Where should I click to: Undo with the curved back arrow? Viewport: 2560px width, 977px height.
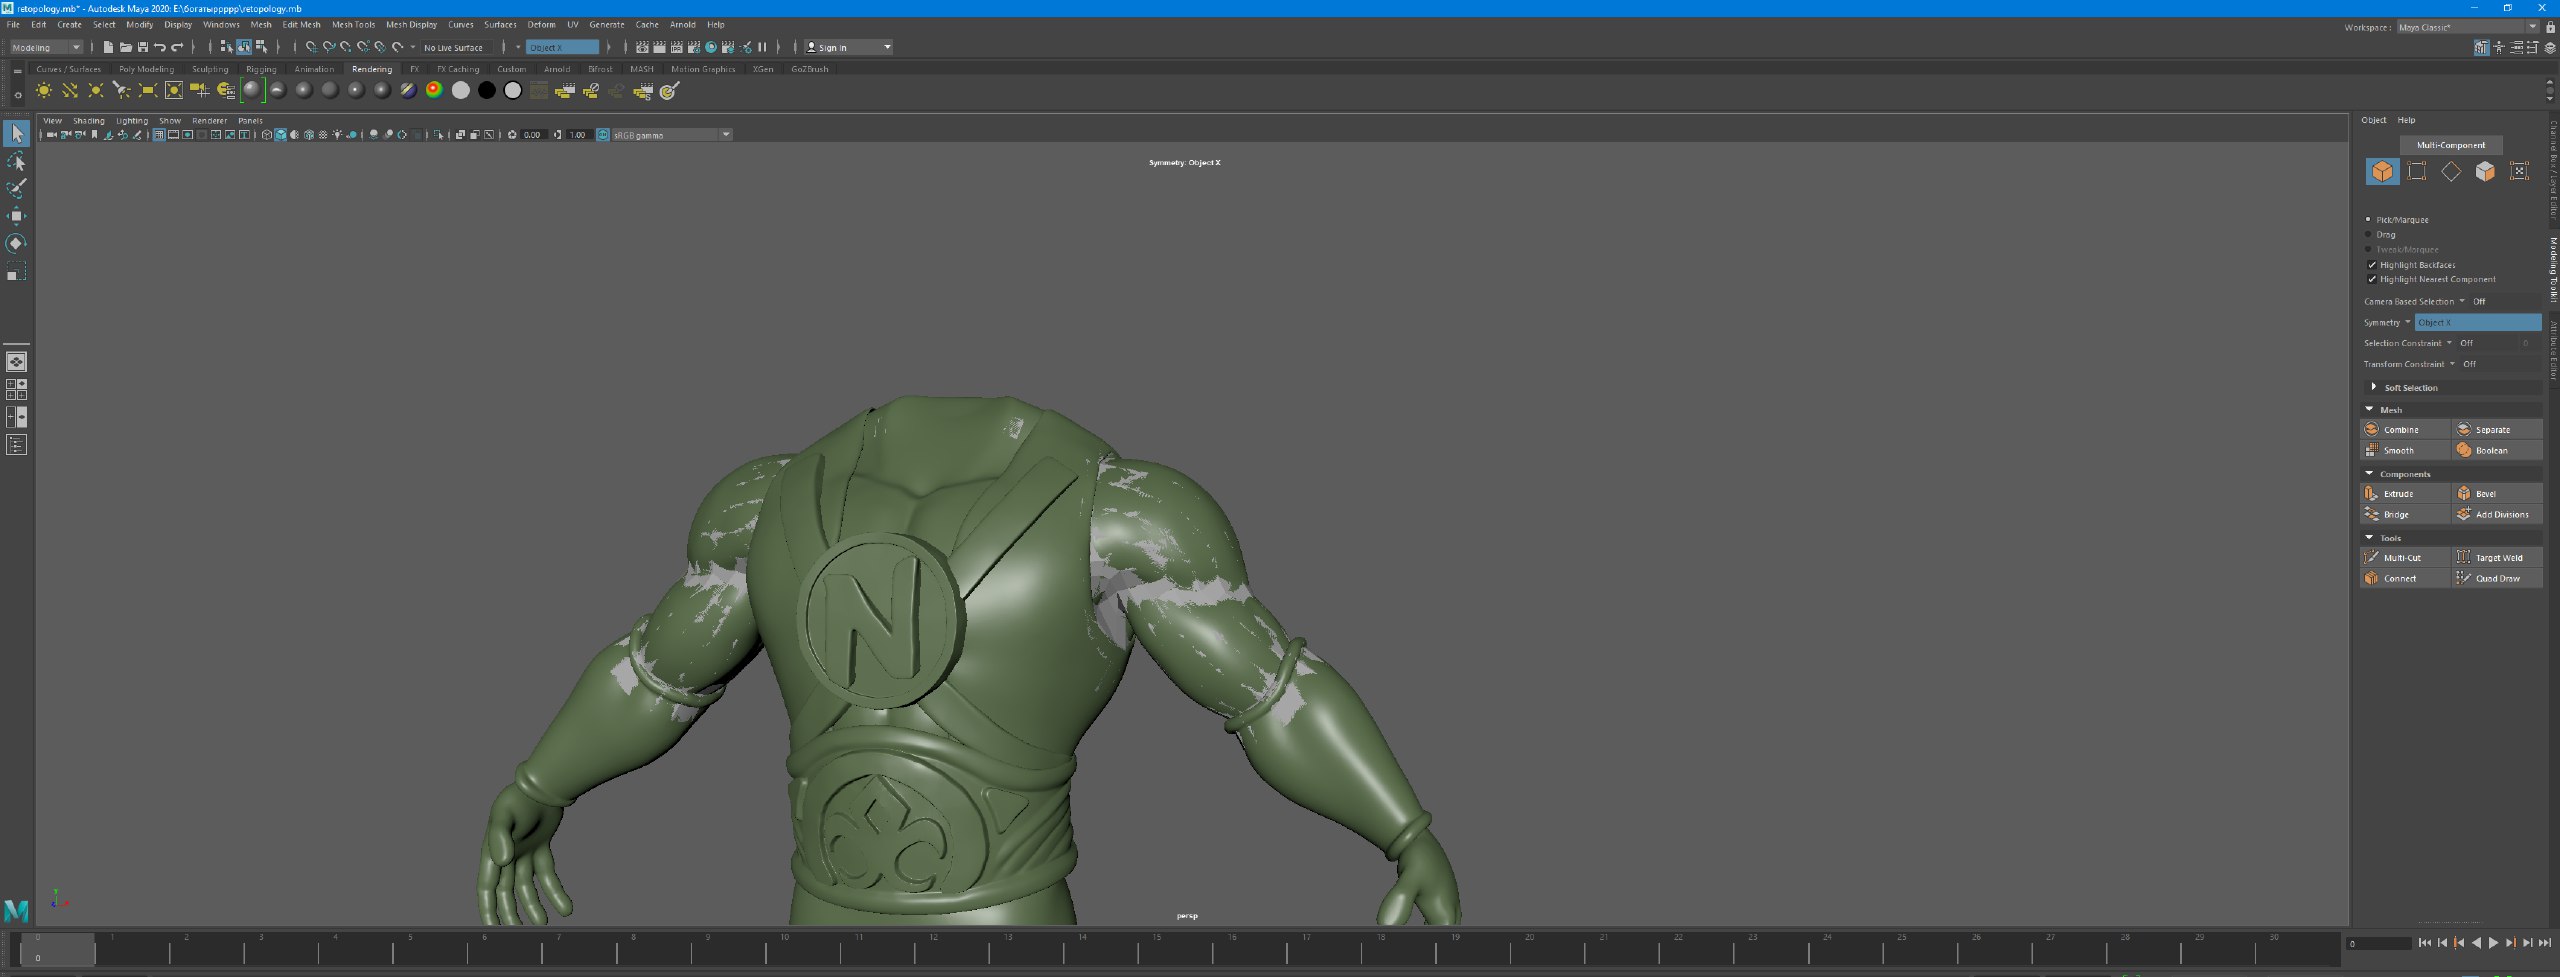tap(160, 47)
